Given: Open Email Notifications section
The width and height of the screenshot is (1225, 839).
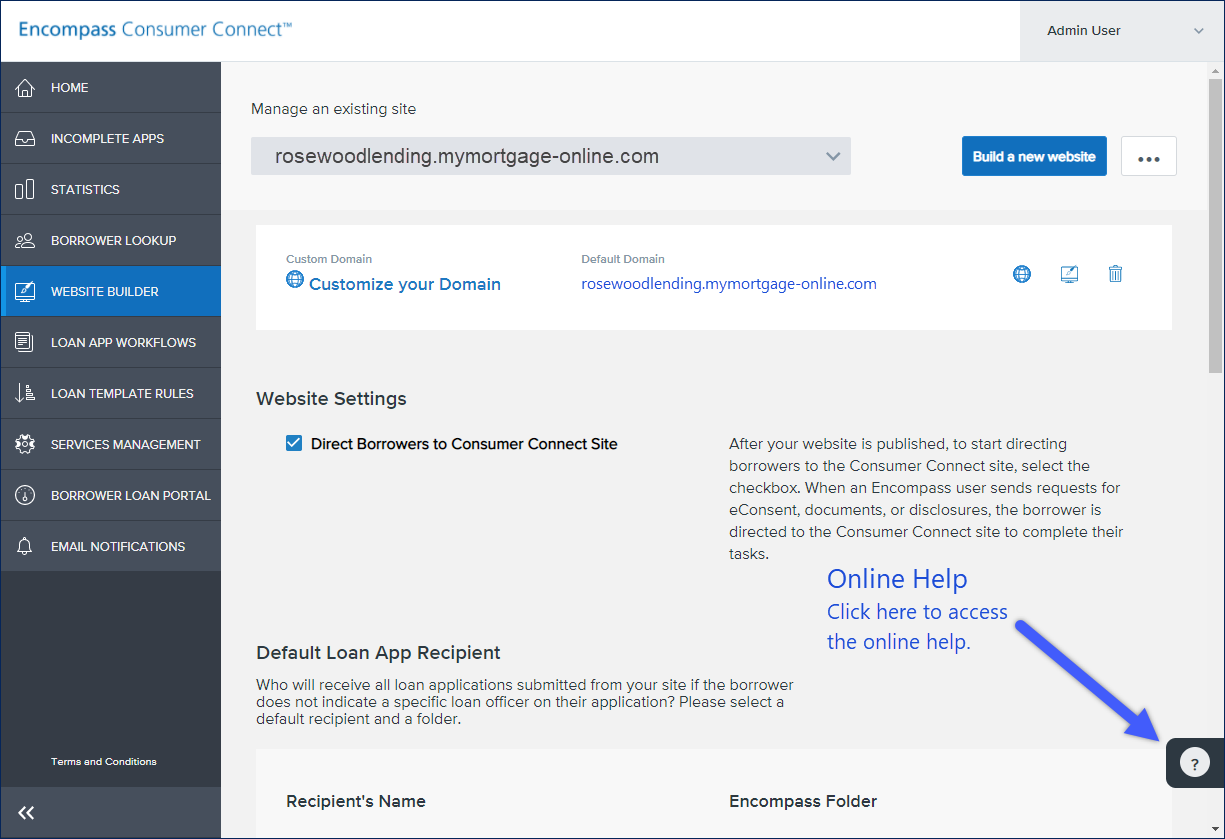Looking at the screenshot, I should coord(111,547).
